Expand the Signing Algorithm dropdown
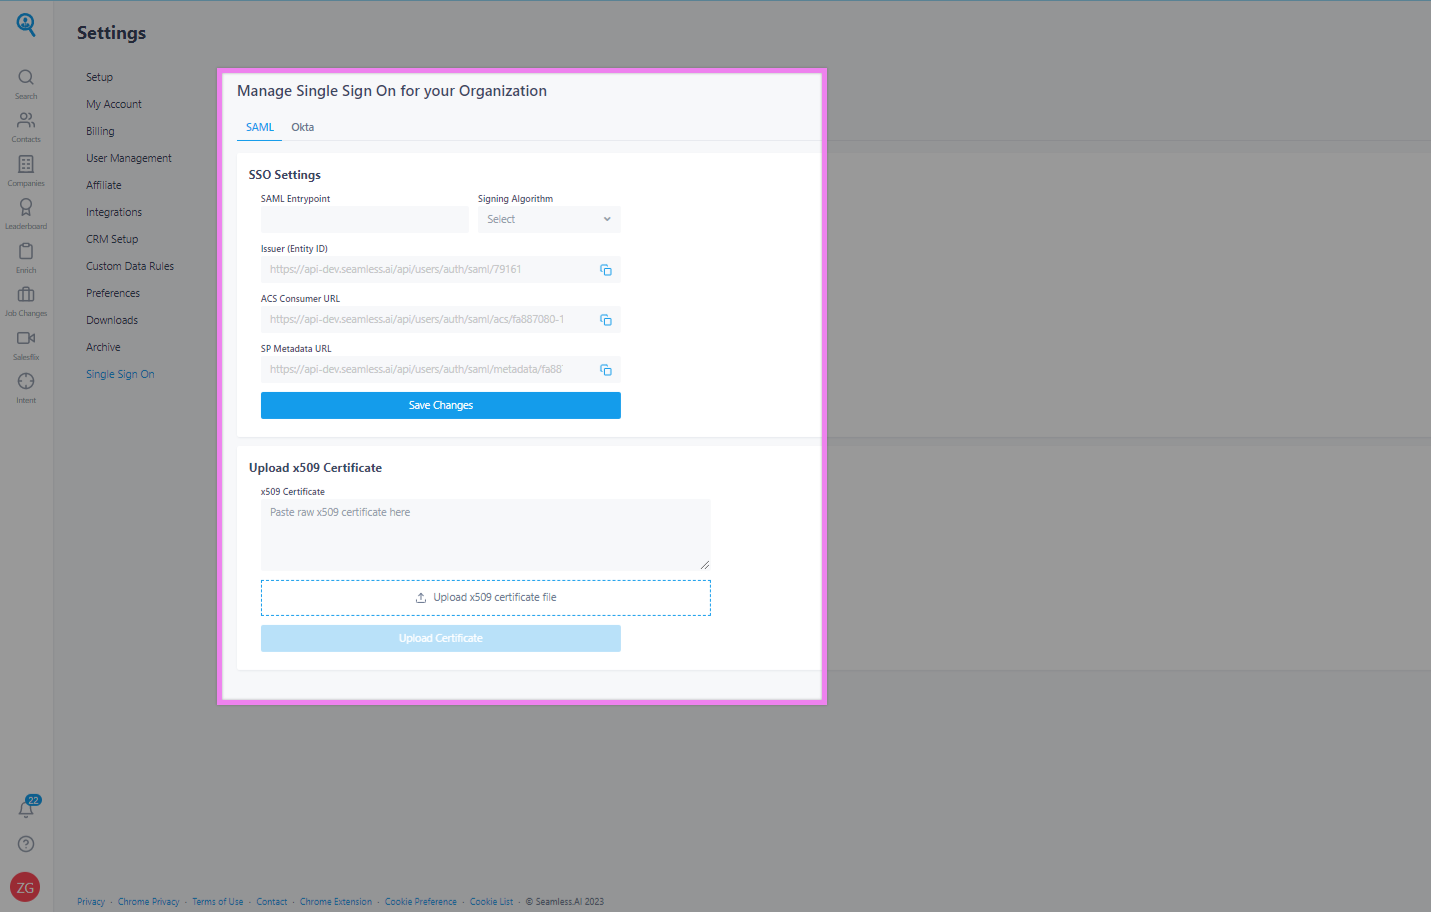Image resolution: width=1431 pixels, height=912 pixels. [549, 220]
